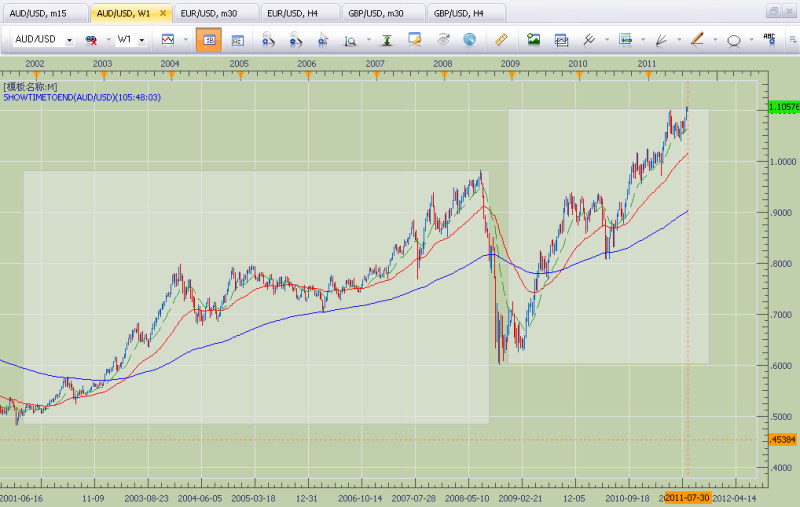Select the ABC text label tool
Screen dimensions: 800x507
coord(769,39)
